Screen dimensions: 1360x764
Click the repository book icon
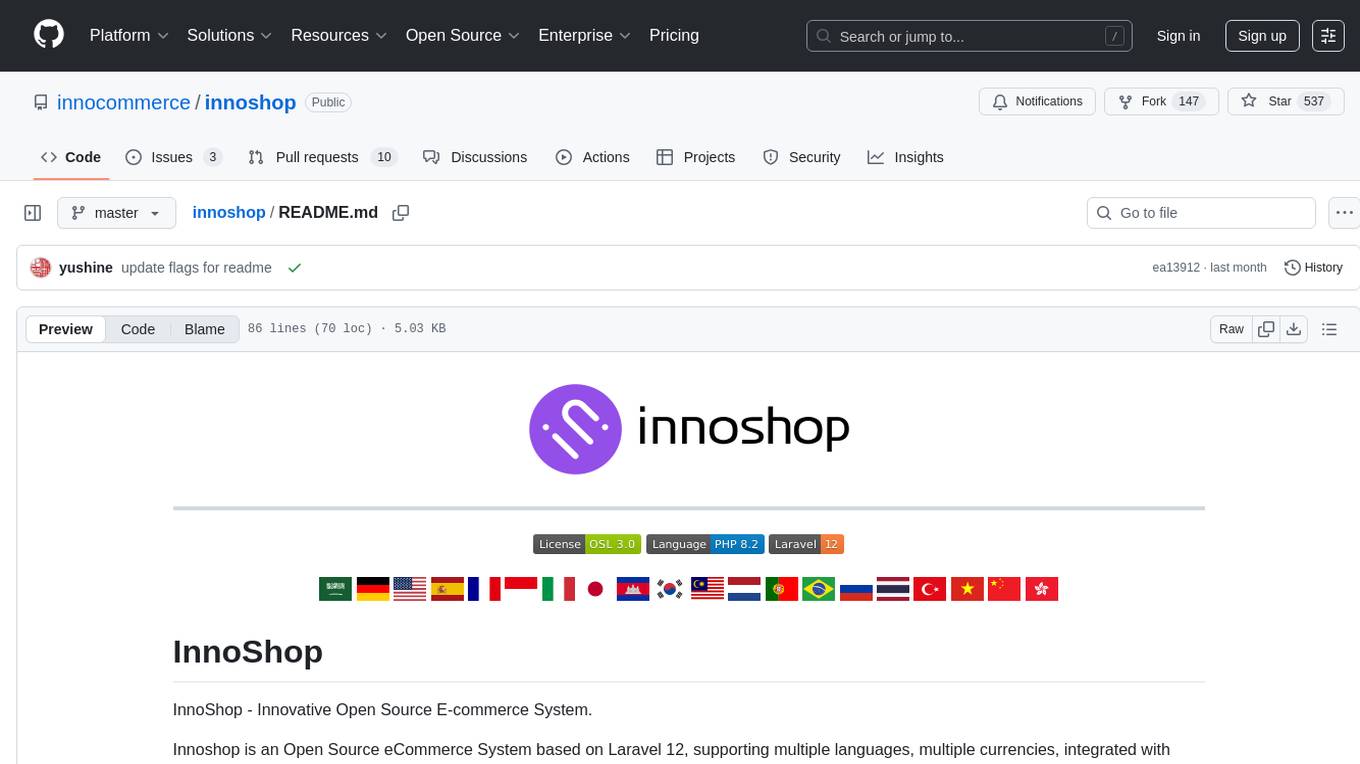coord(40,102)
